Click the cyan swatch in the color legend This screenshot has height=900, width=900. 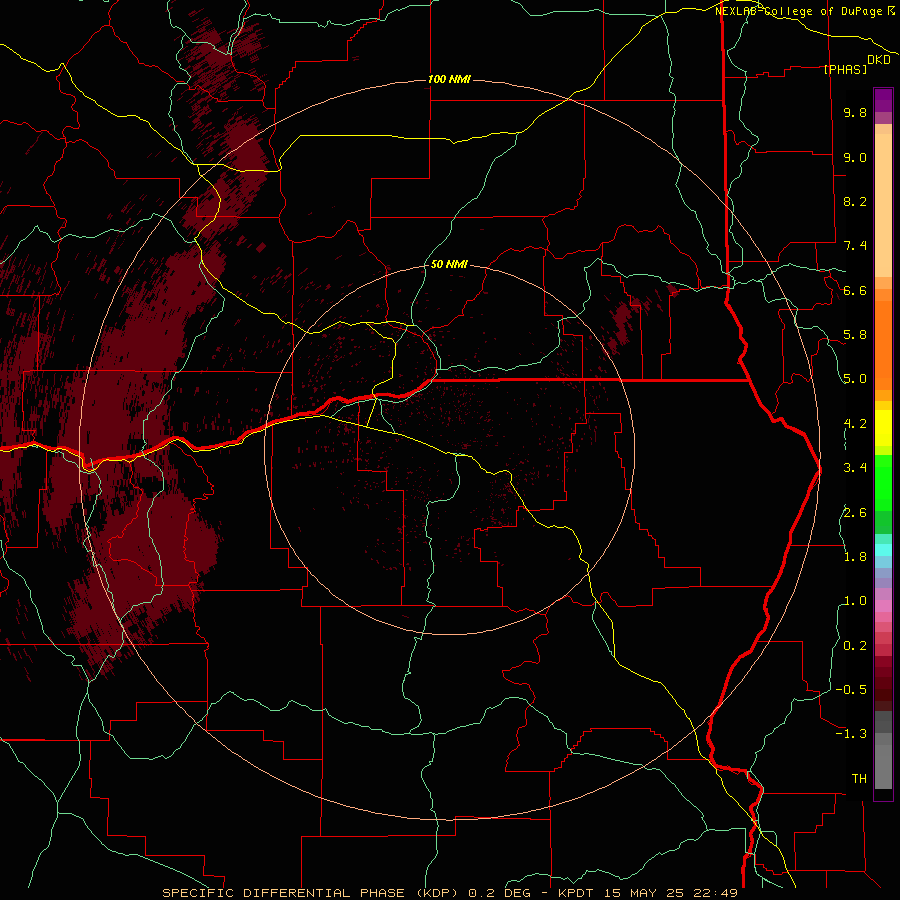coord(883,550)
